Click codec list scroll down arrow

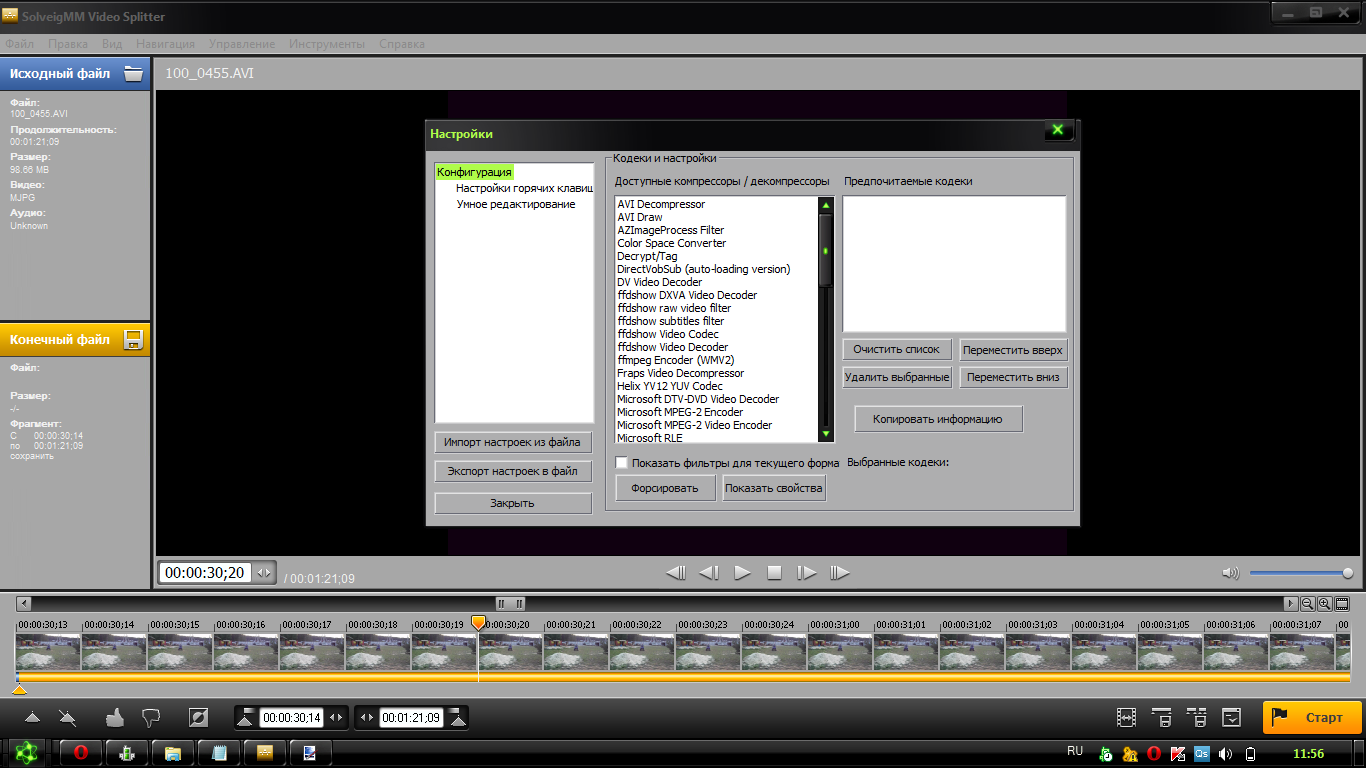(826, 434)
